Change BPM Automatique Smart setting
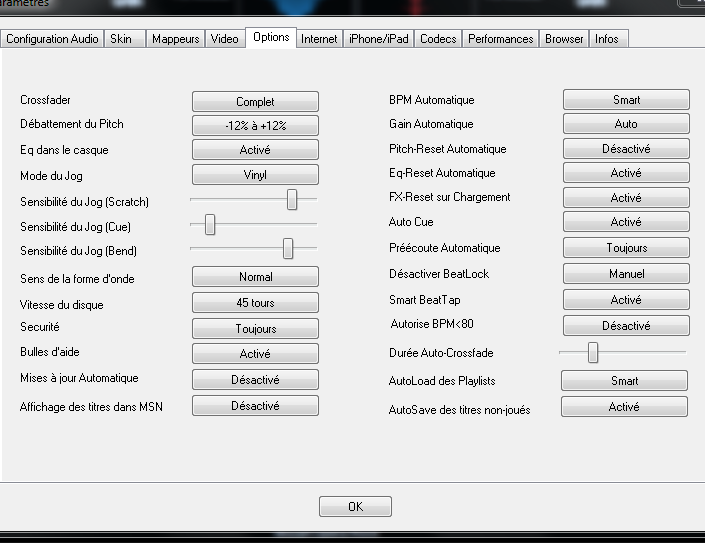The image size is (705, 543). [626, 100]
